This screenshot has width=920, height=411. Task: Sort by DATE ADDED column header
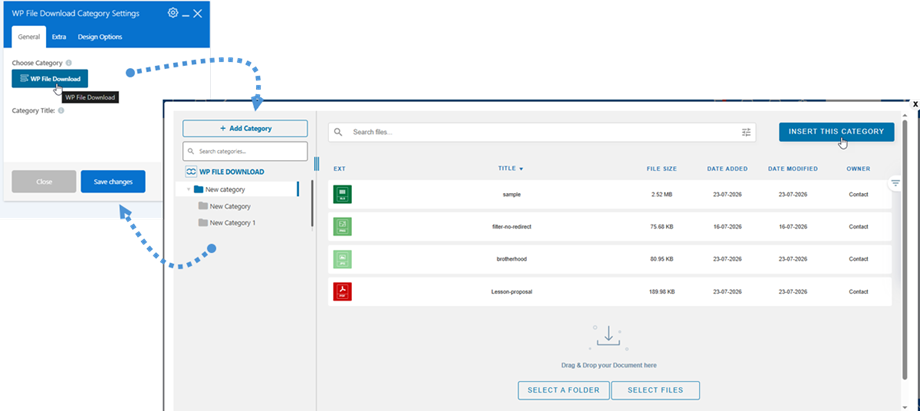pos(727,169)
